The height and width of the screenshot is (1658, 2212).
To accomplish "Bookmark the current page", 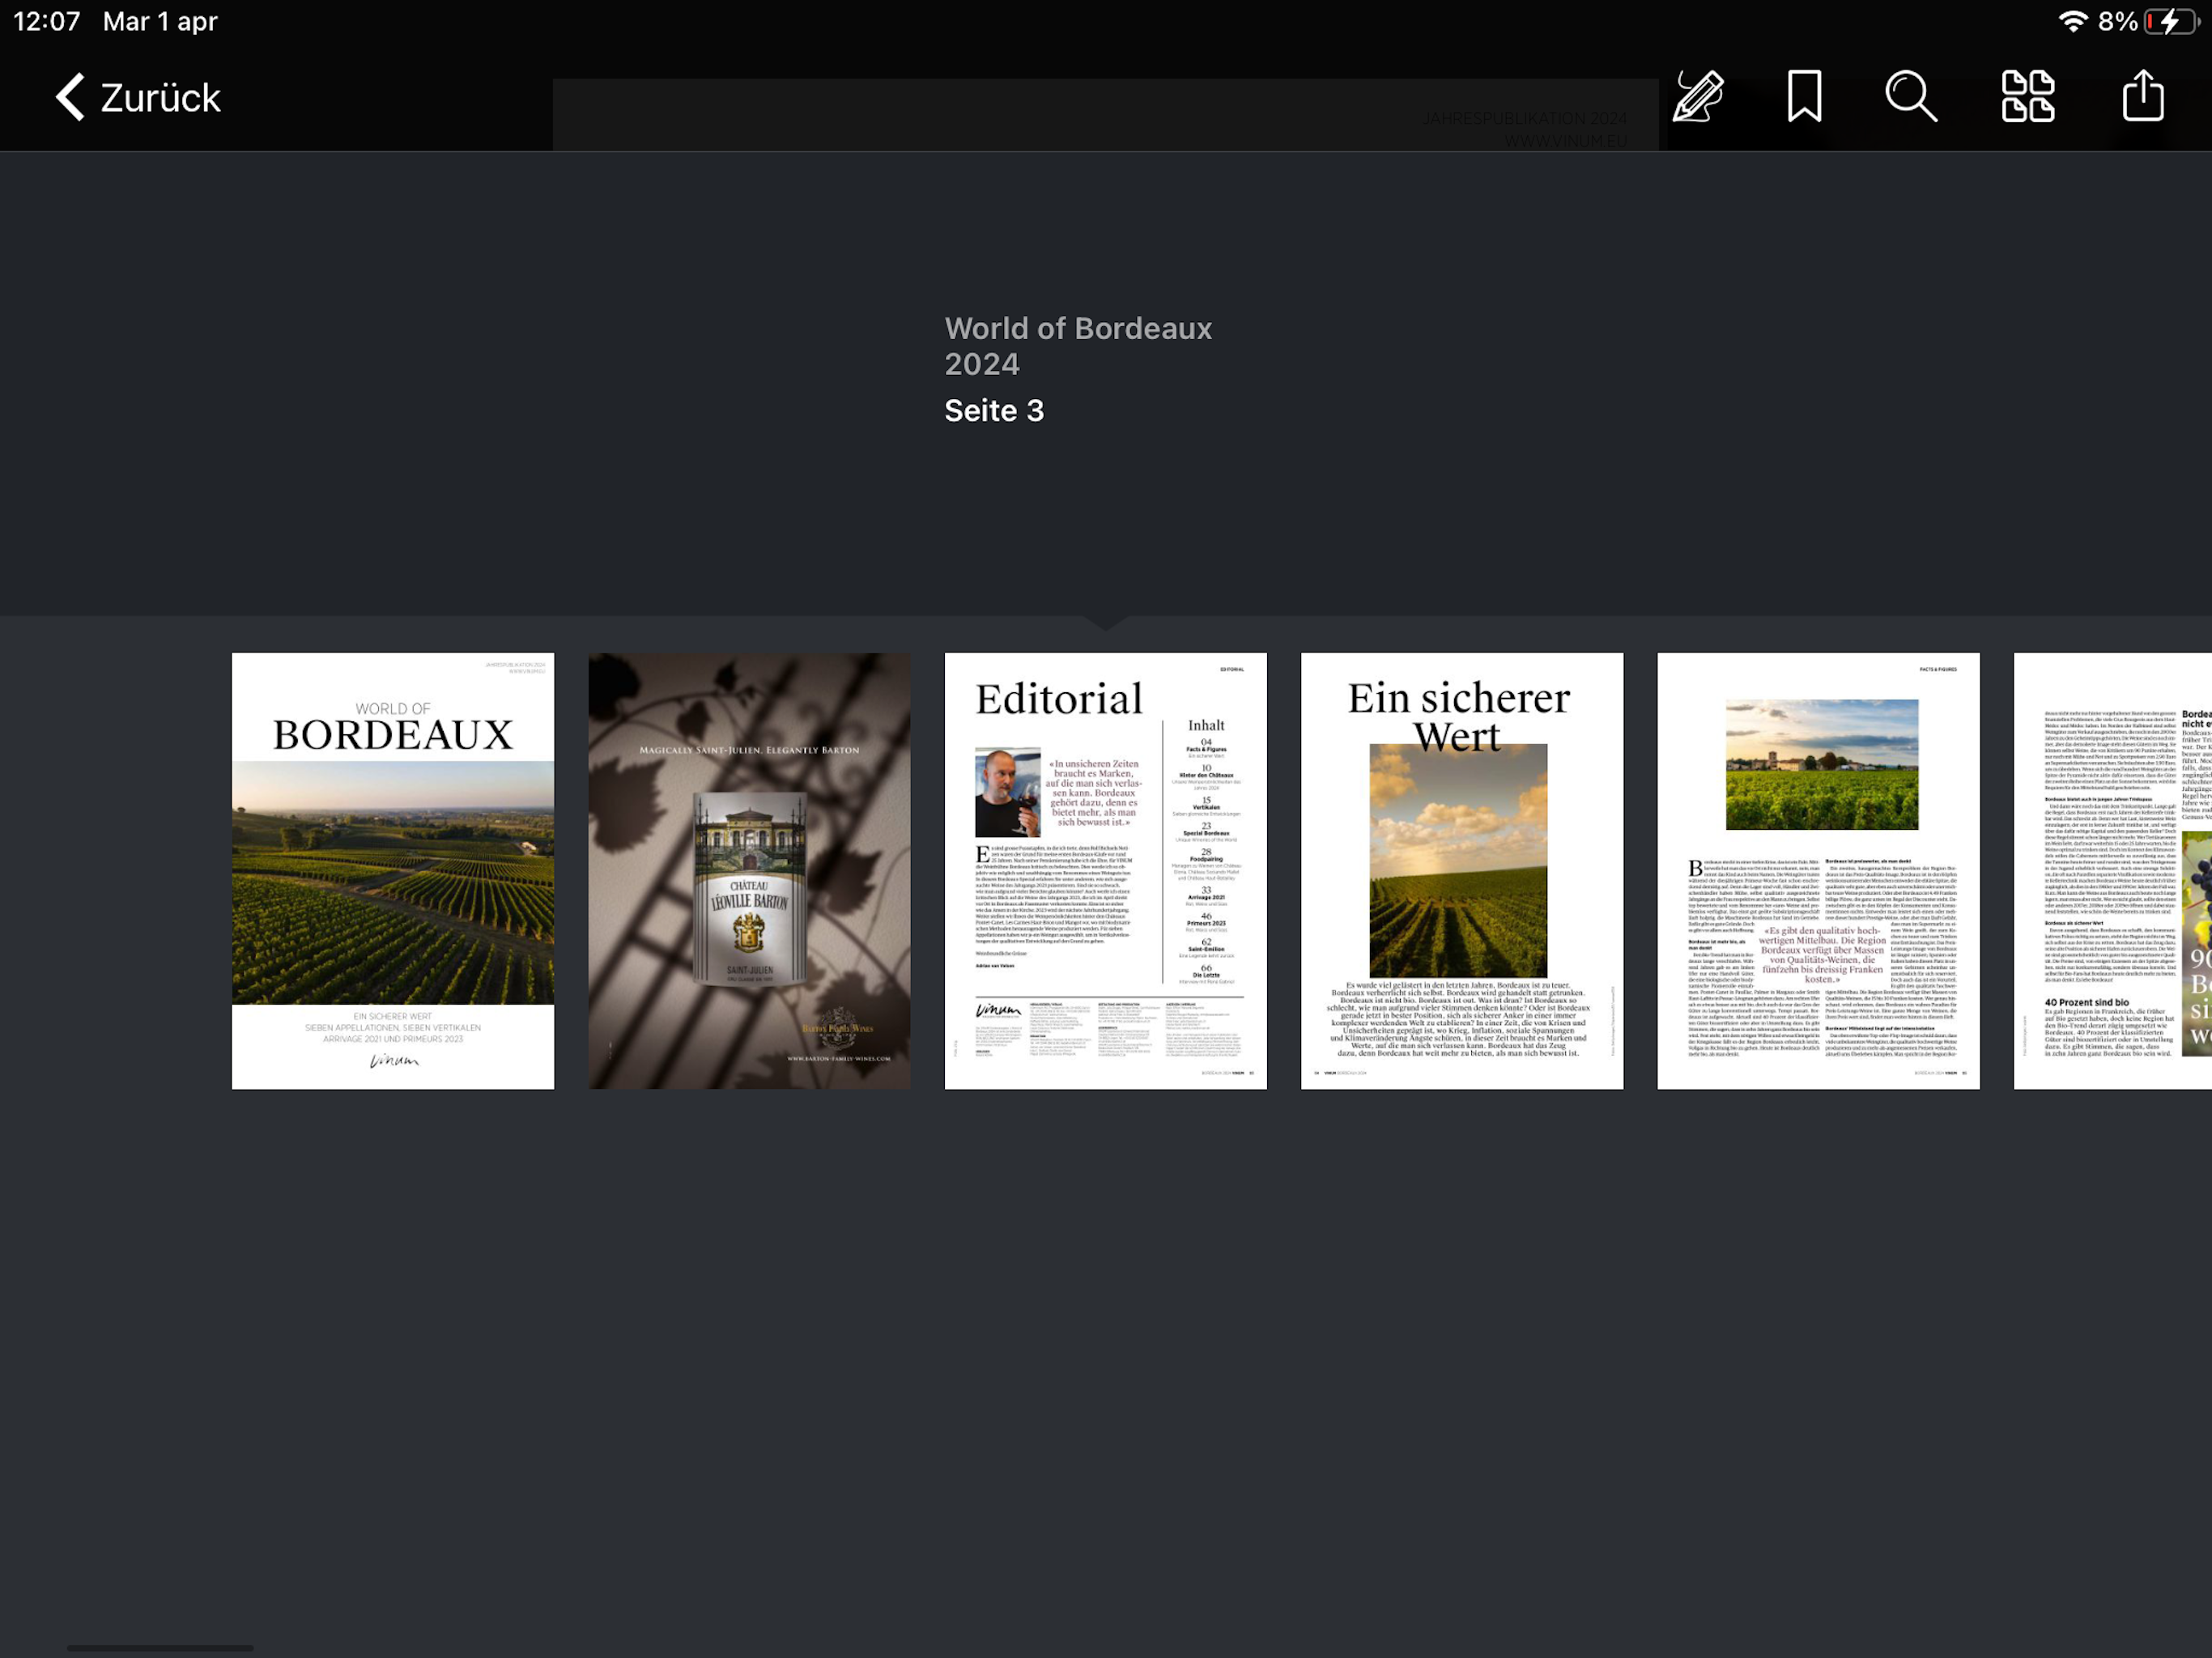I will point(1805,97).
